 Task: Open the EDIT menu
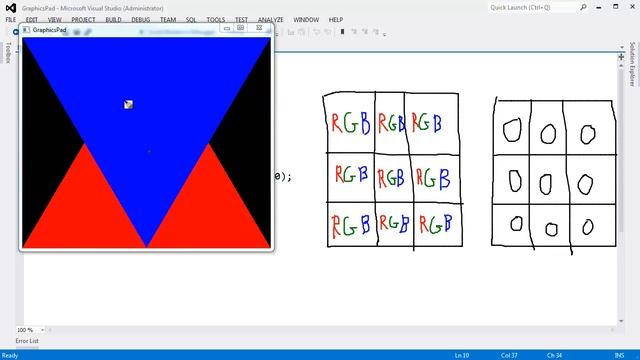coord(31,20)
